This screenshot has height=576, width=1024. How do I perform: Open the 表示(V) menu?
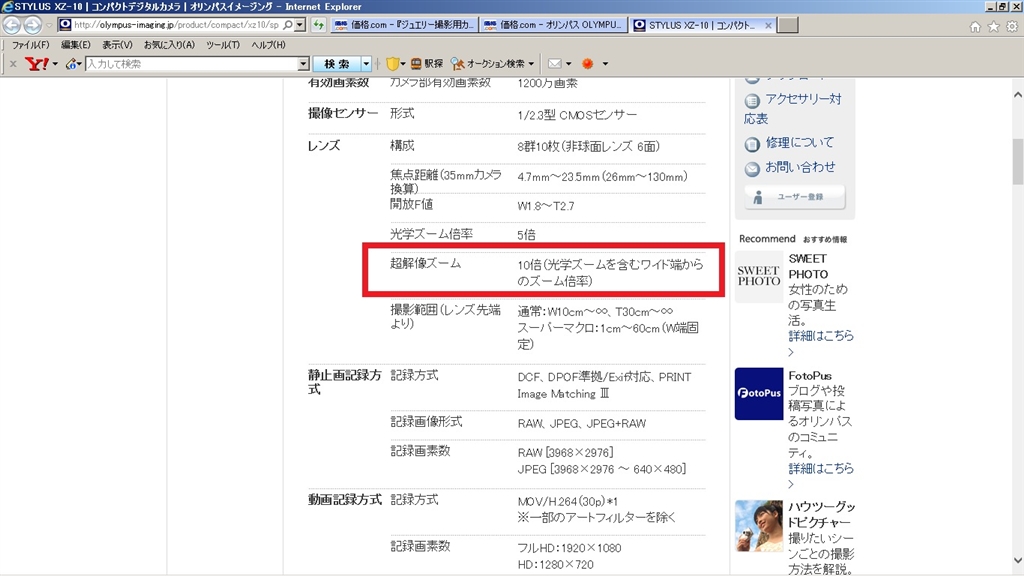point(117,45)
